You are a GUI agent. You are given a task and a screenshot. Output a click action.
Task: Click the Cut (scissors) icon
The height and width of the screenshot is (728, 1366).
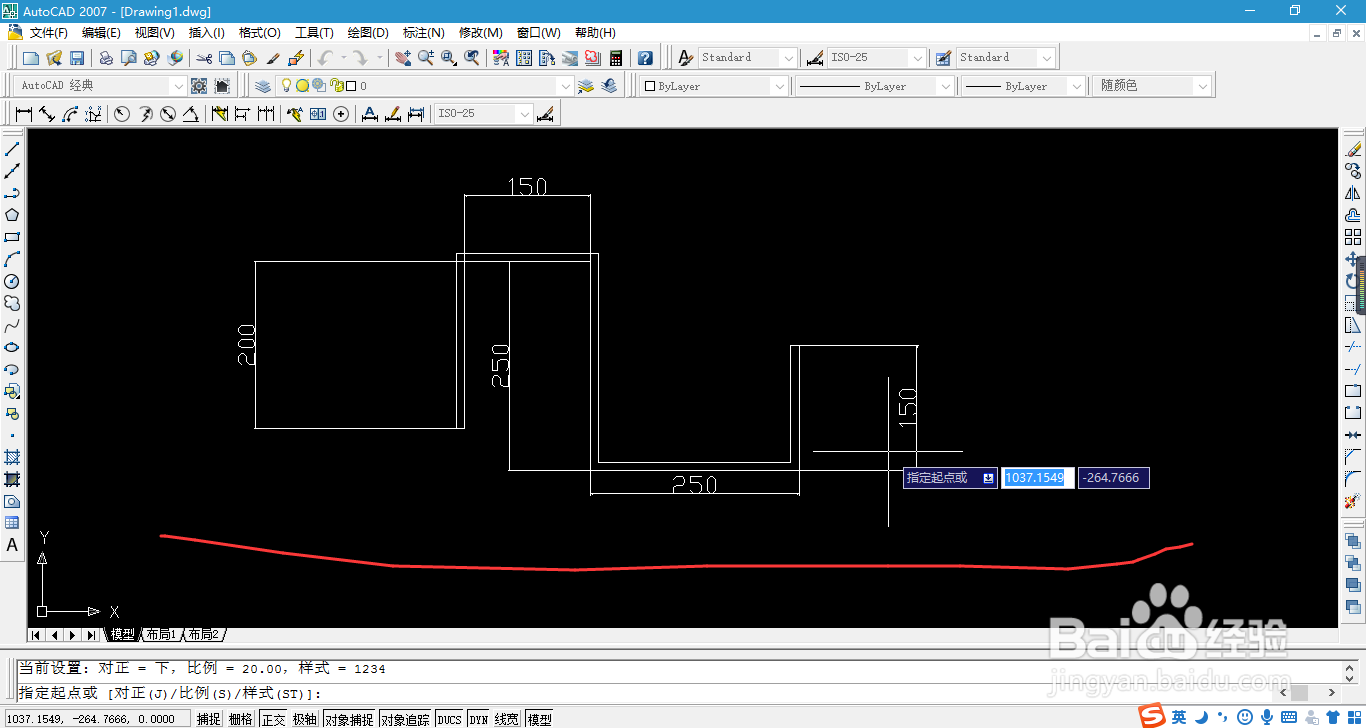pyautogui.click(x=204, y=58)
